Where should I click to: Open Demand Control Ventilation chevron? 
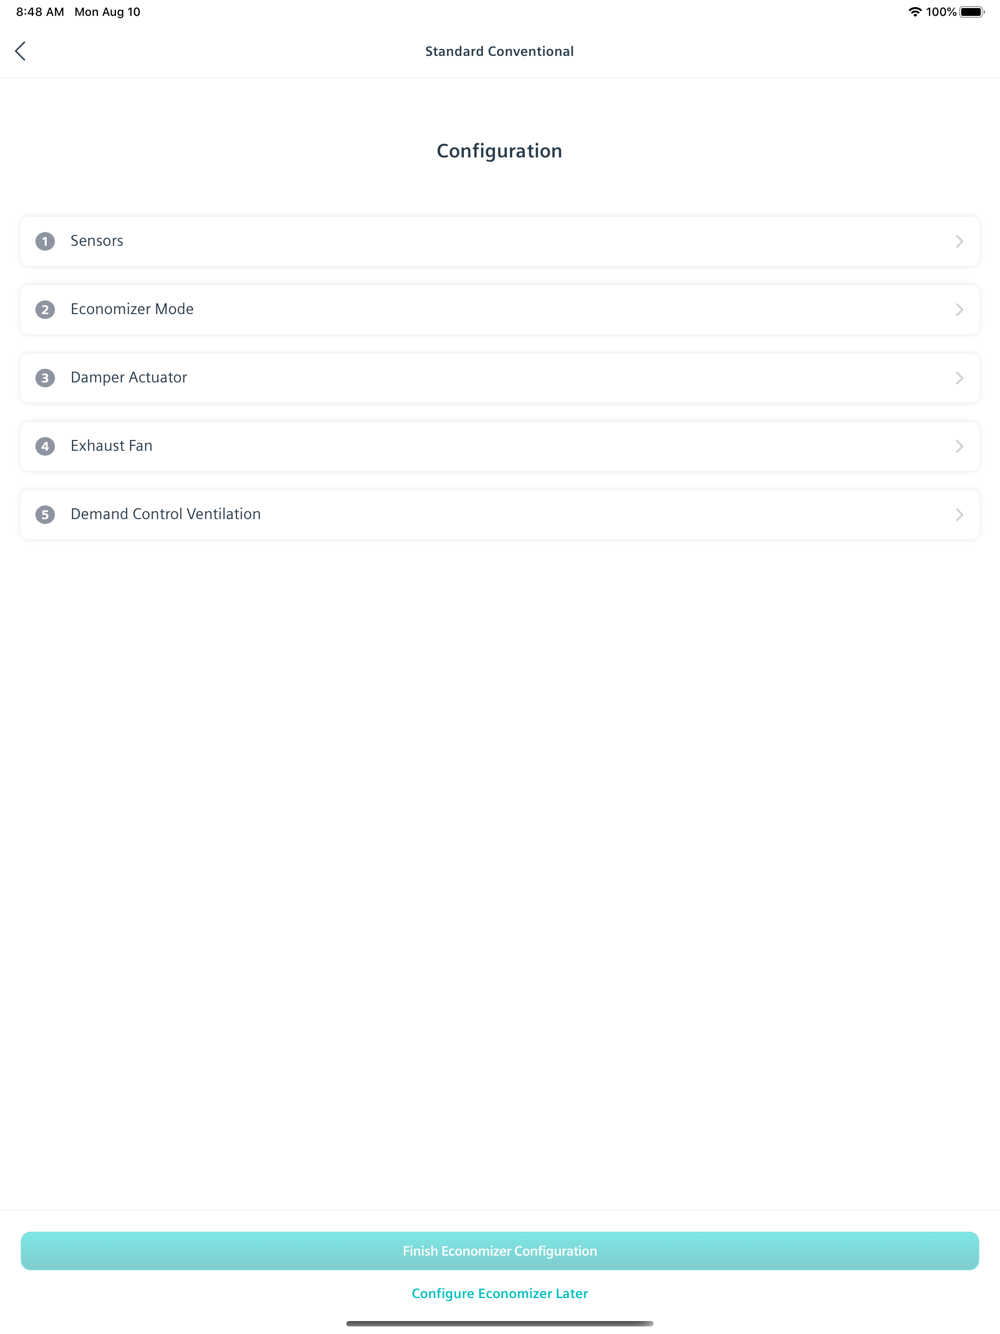pyautogui.click(x=959, y=515)
